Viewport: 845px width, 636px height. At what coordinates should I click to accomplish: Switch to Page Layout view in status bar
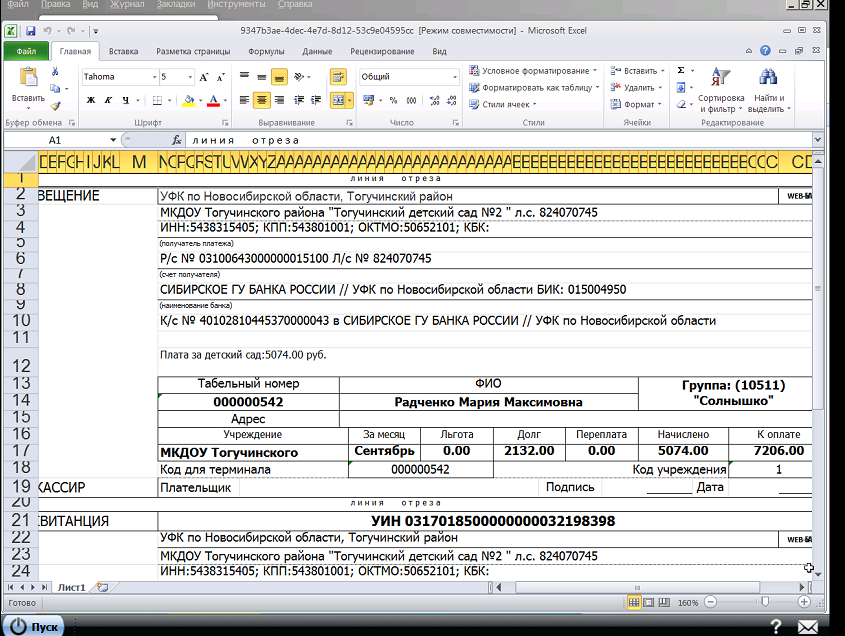649,603
